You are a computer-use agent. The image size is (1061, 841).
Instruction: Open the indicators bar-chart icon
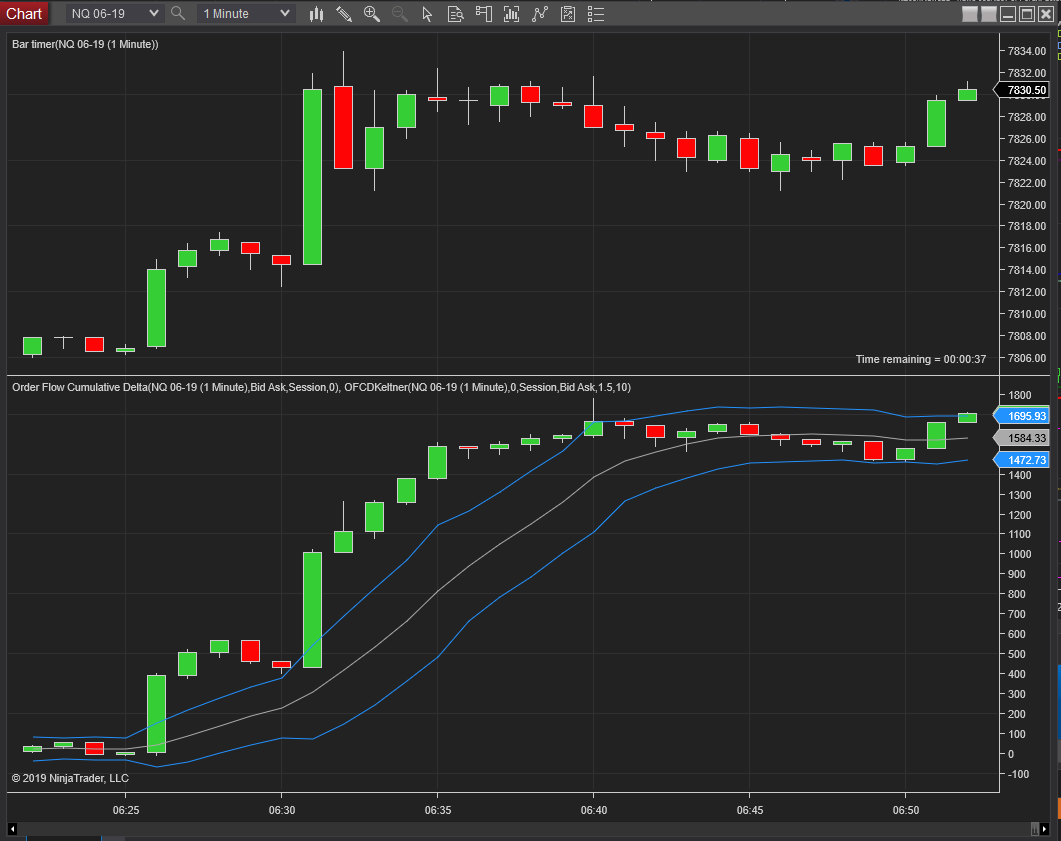(x=512, y=14)
